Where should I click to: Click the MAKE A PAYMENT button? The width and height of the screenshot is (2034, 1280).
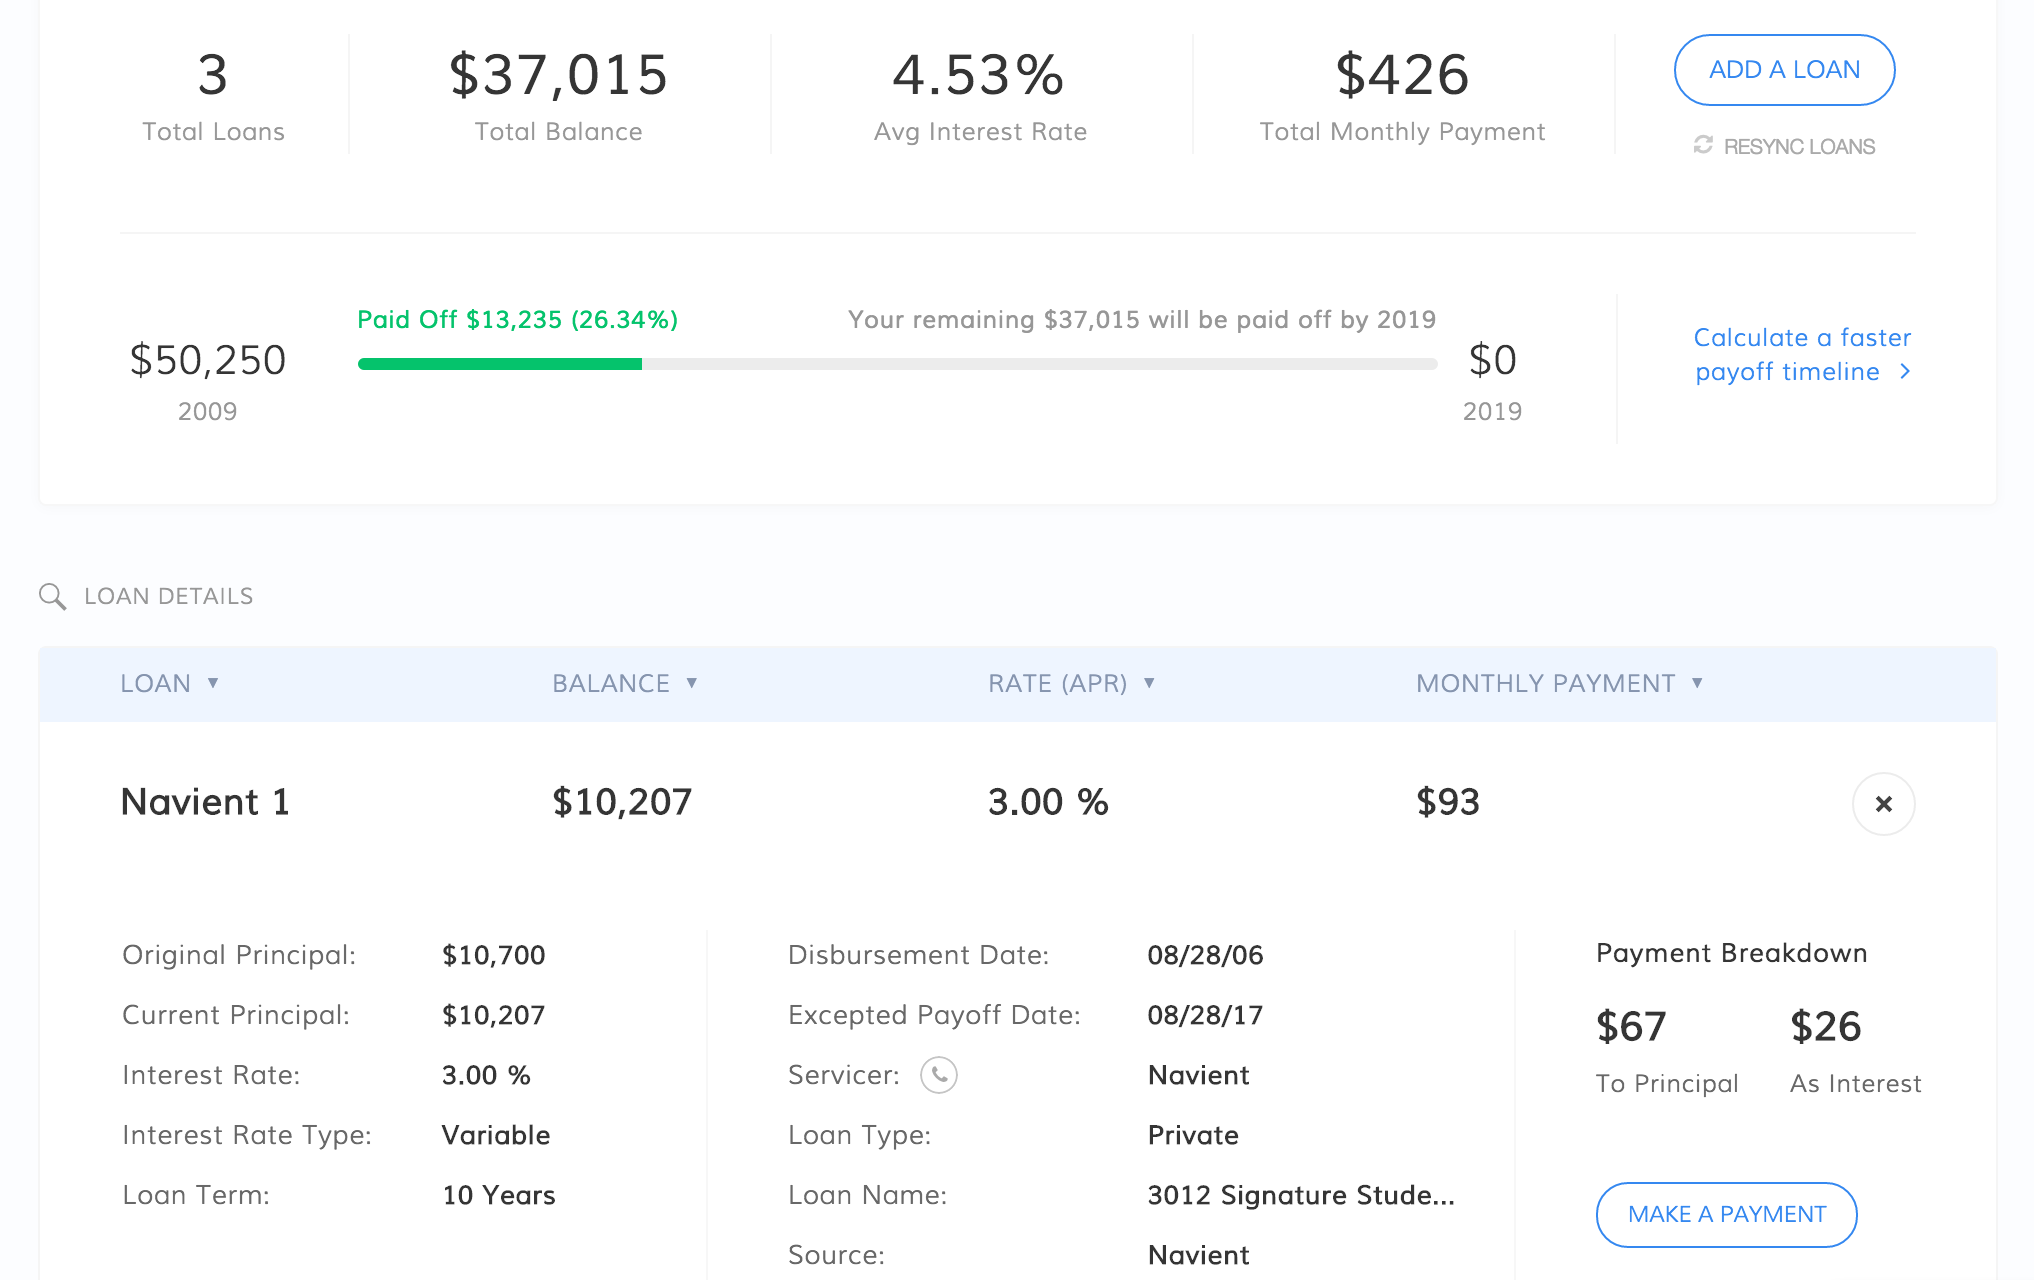point(1726,1214)
